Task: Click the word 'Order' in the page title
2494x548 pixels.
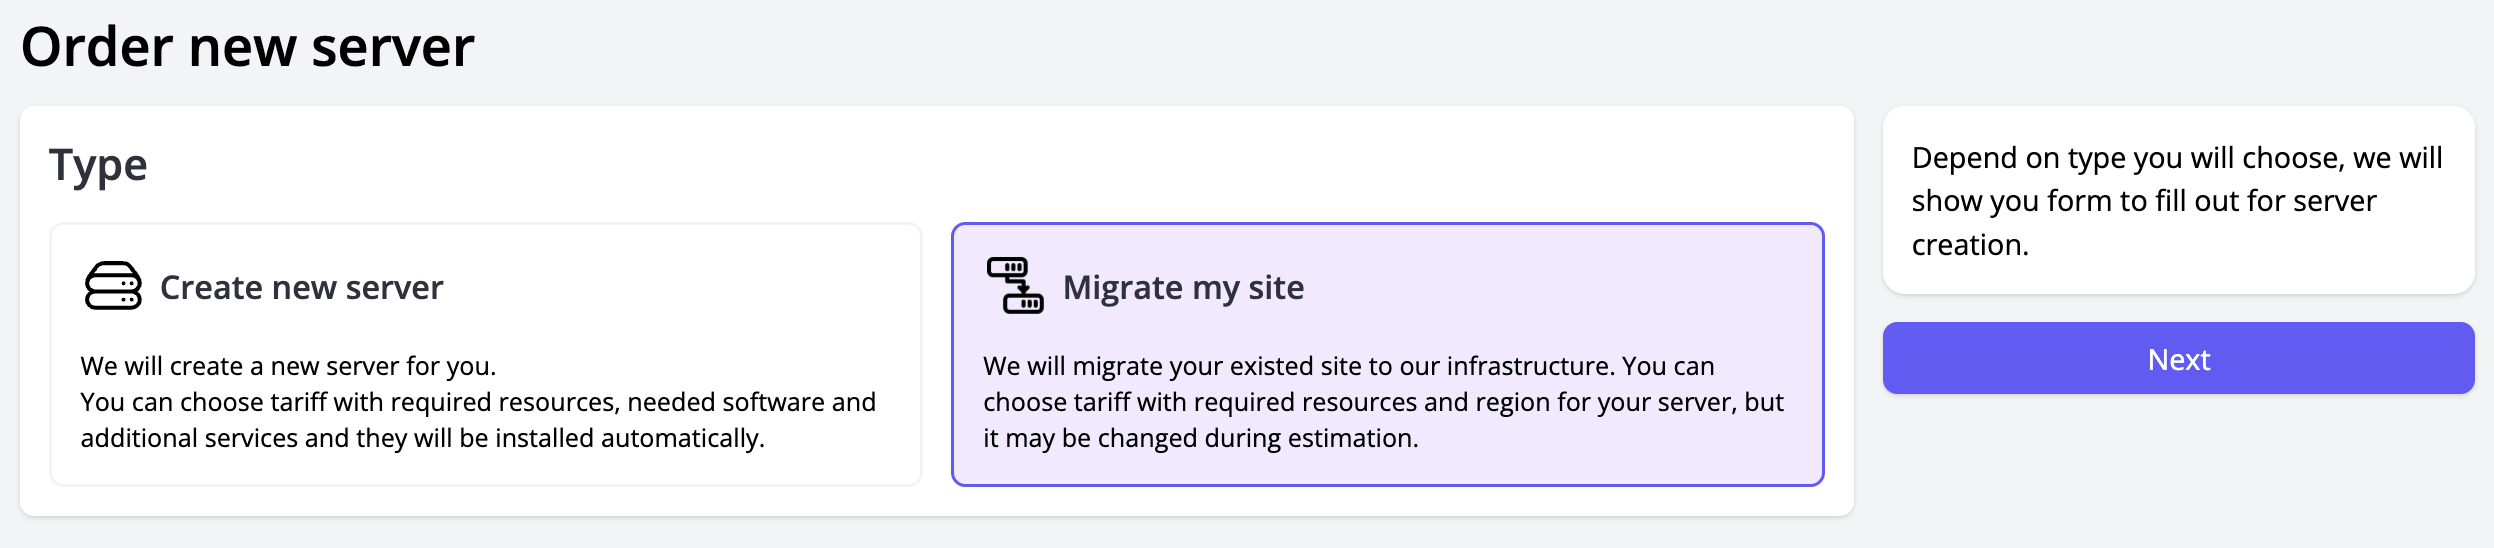Action: click(x=96, y=47)
